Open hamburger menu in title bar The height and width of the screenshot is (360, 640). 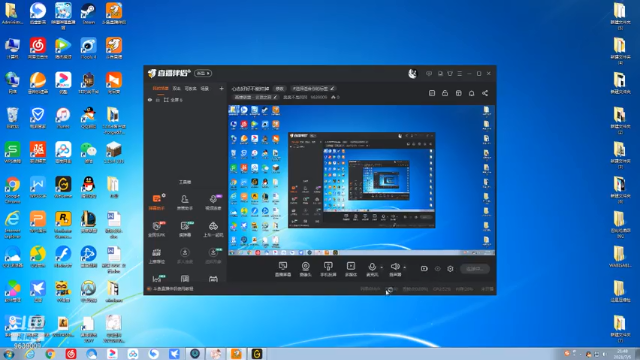(x=460, y=73)
